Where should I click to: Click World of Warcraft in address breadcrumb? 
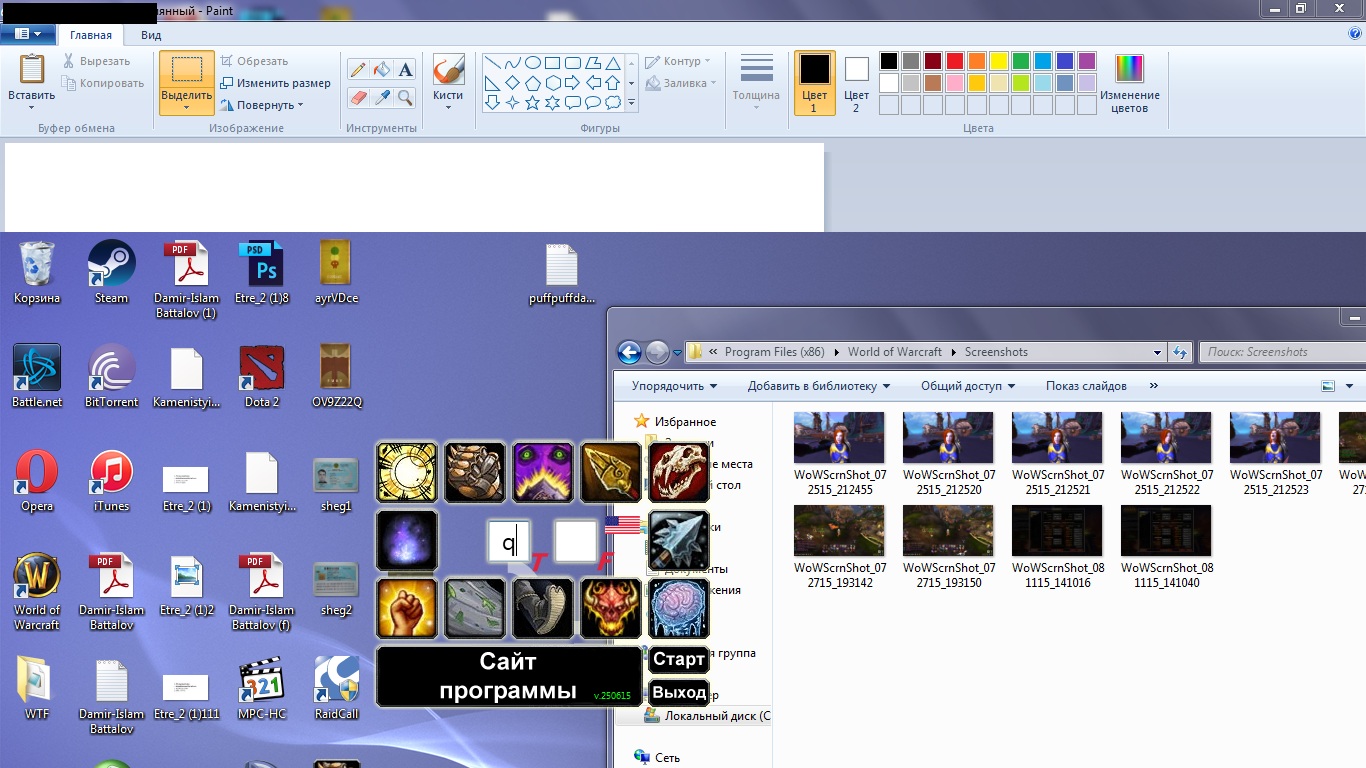(895, 352)
